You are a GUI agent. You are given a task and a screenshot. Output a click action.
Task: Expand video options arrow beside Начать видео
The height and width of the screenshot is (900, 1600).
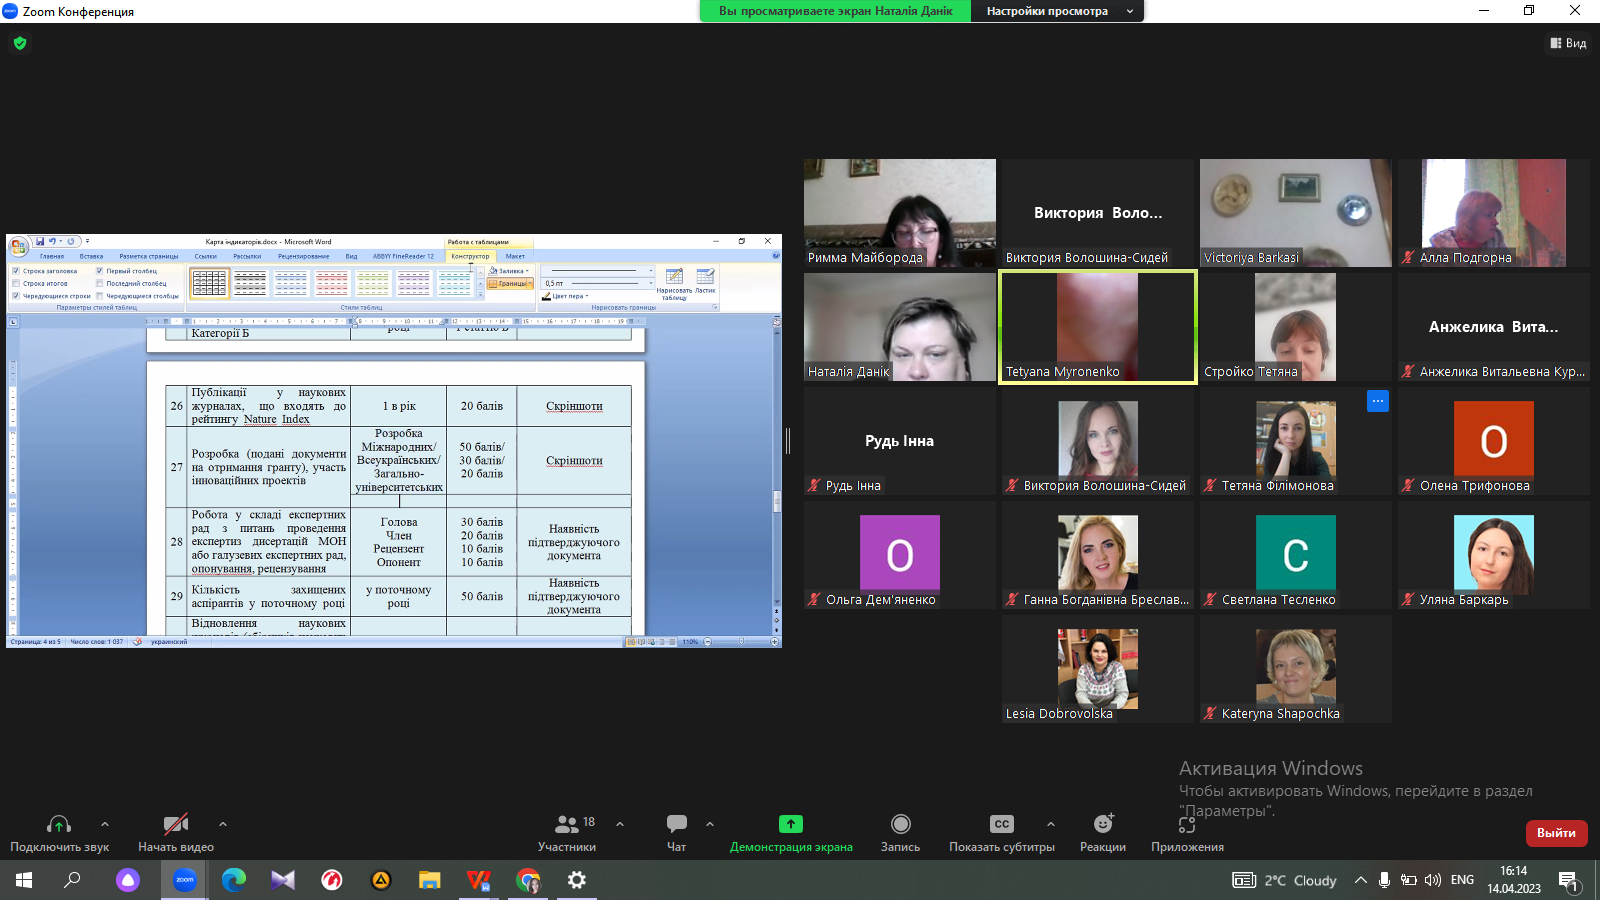point(223,824)
